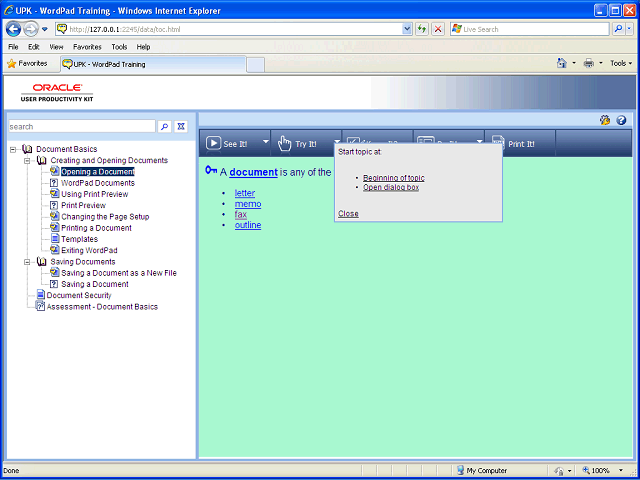Open the Tools menu in menu bar
Image resolution: width=640 pixels, height=480 pixels.
(119, 47)
